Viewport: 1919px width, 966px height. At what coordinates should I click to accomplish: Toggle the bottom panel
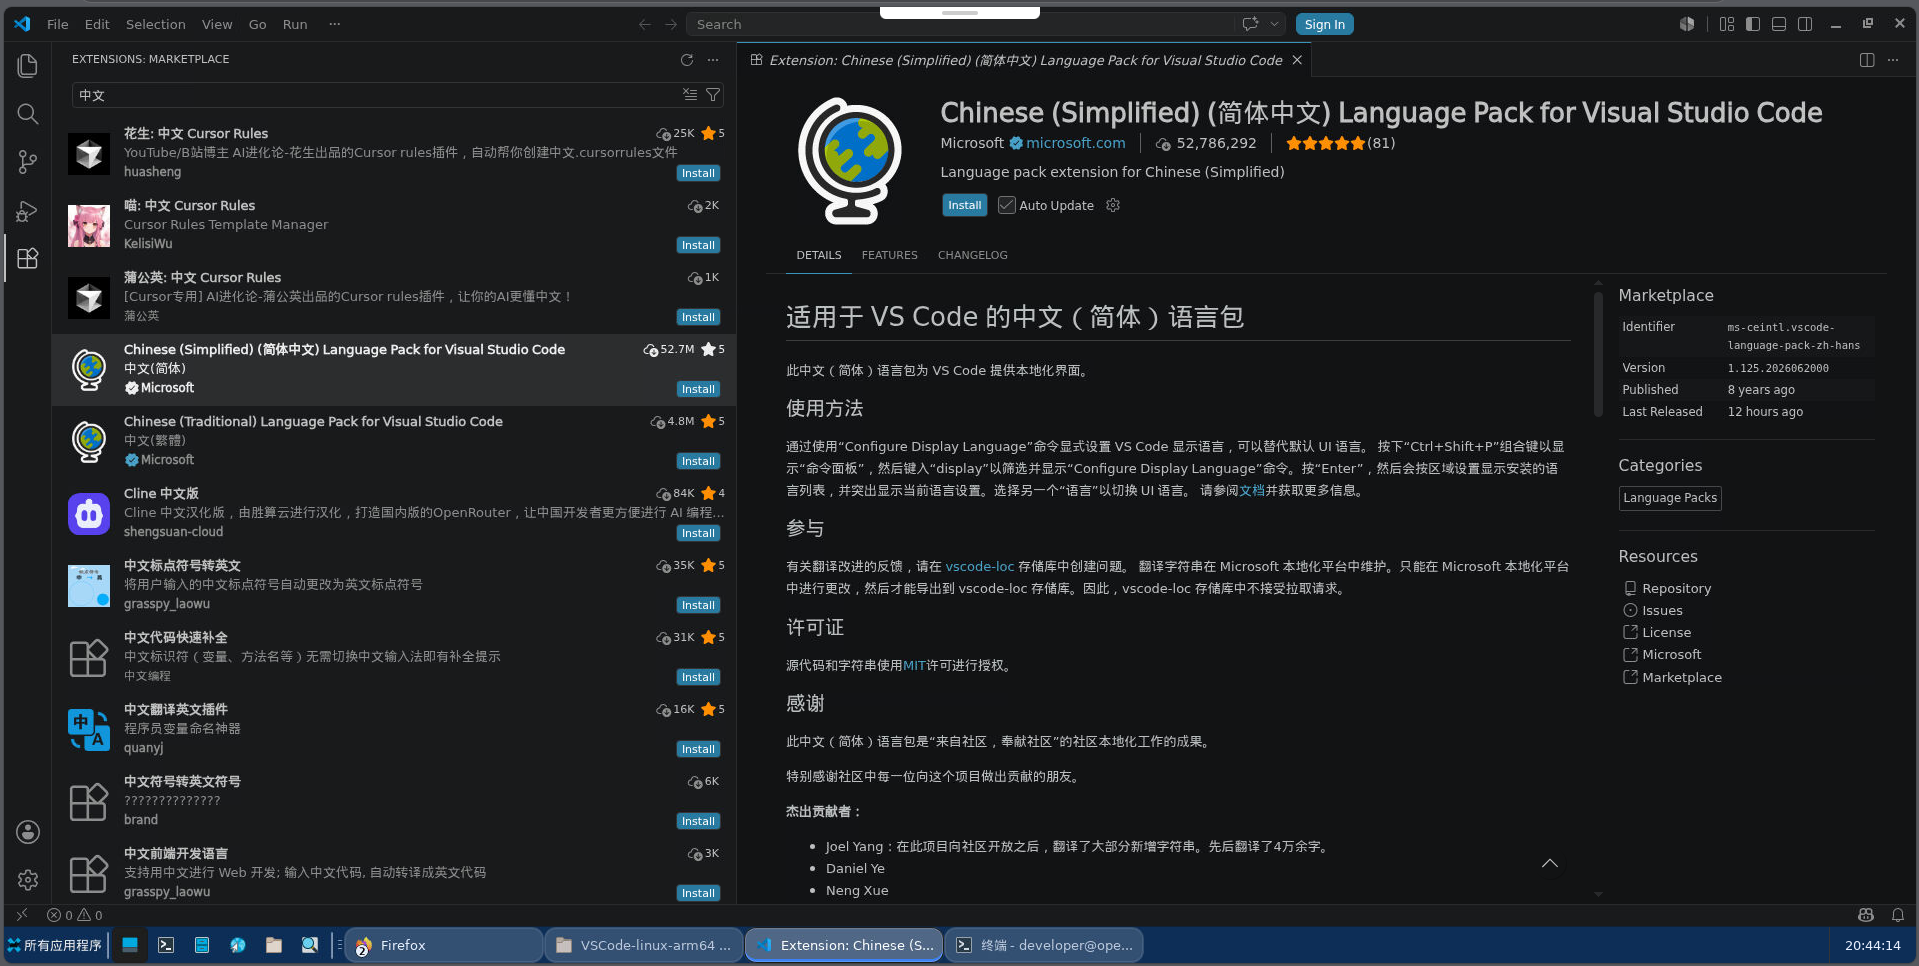point(1779,24)
